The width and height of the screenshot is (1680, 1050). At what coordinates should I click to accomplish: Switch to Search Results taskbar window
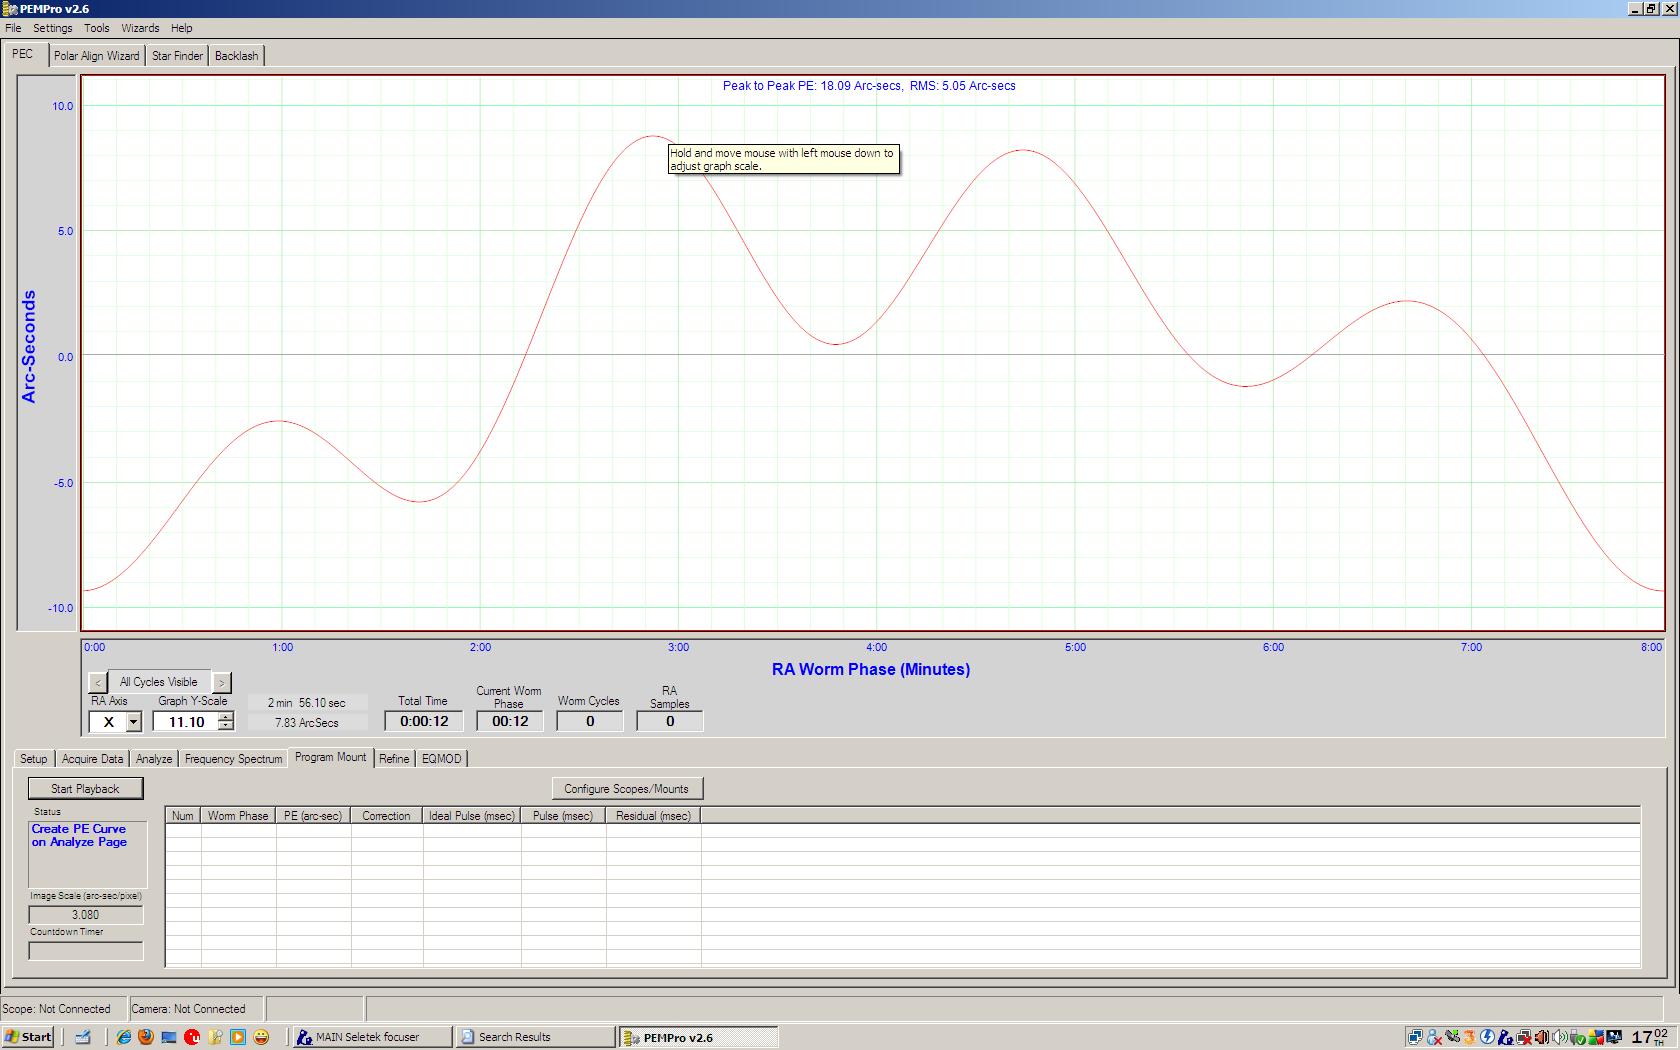click(x=534, y=1037)
